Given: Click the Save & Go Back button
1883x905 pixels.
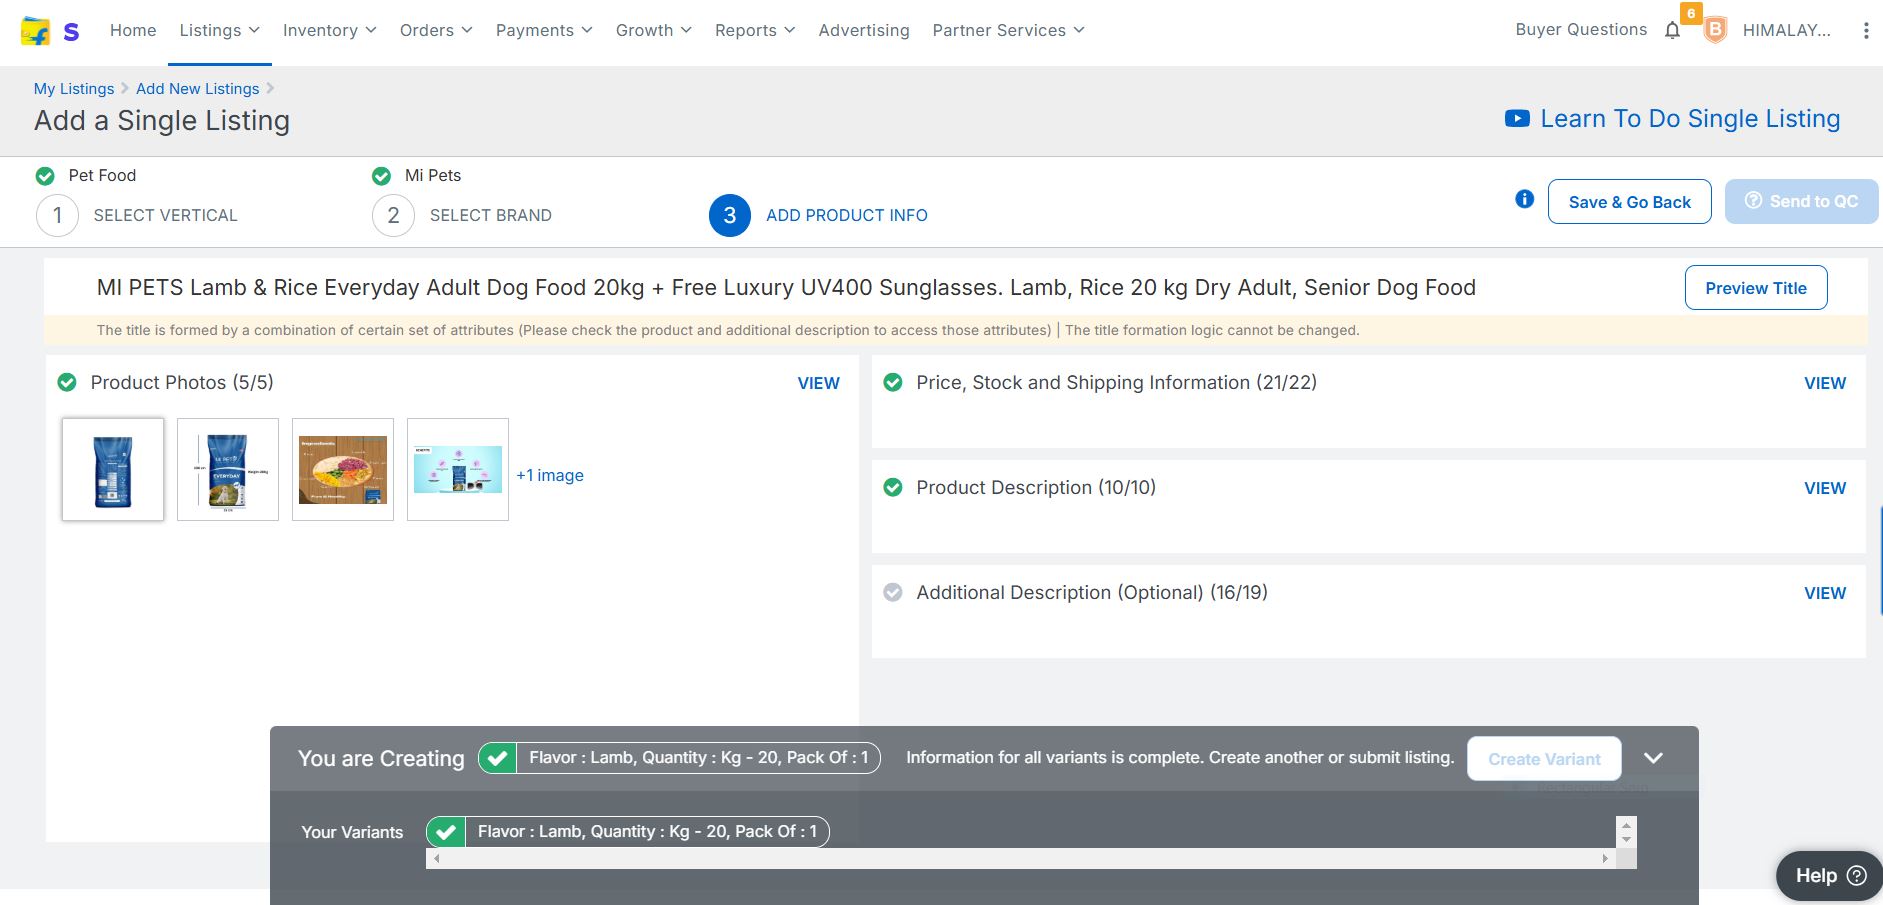Looking at the screenshot, I should click(x=1630, y=202).
